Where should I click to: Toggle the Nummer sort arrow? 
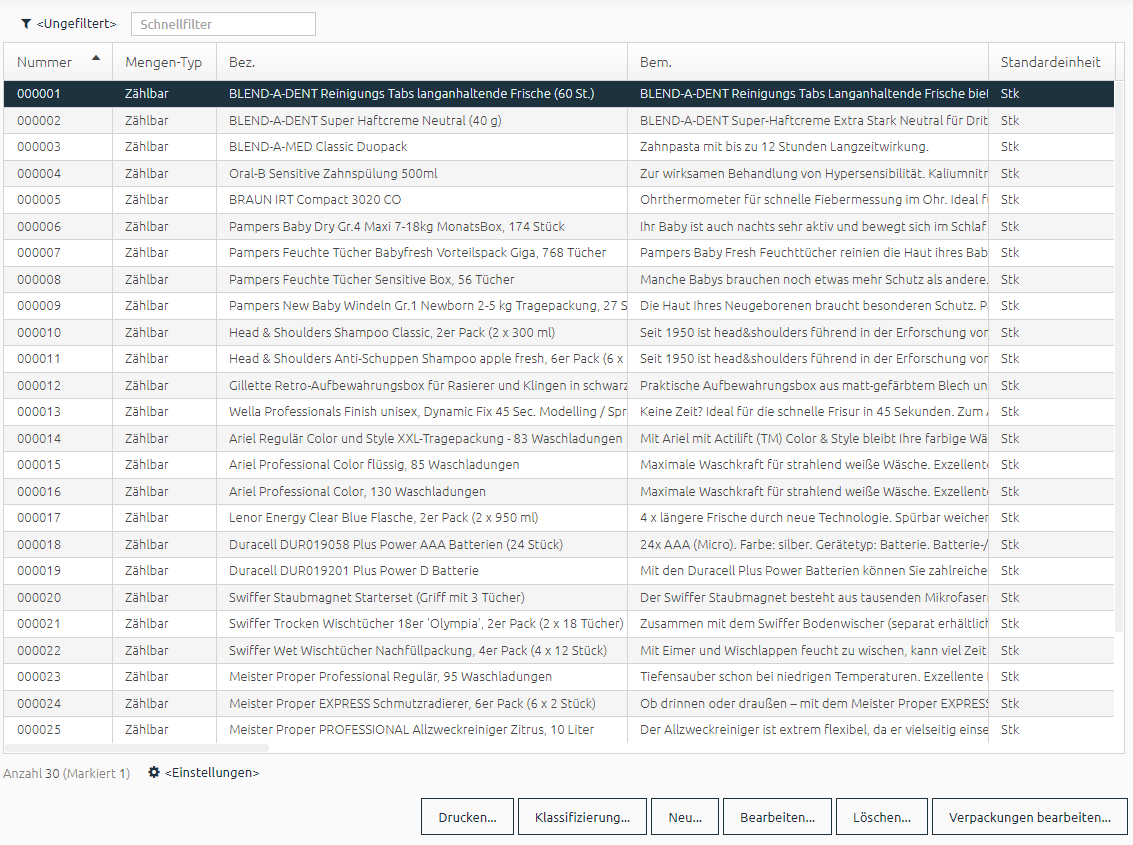96,58
